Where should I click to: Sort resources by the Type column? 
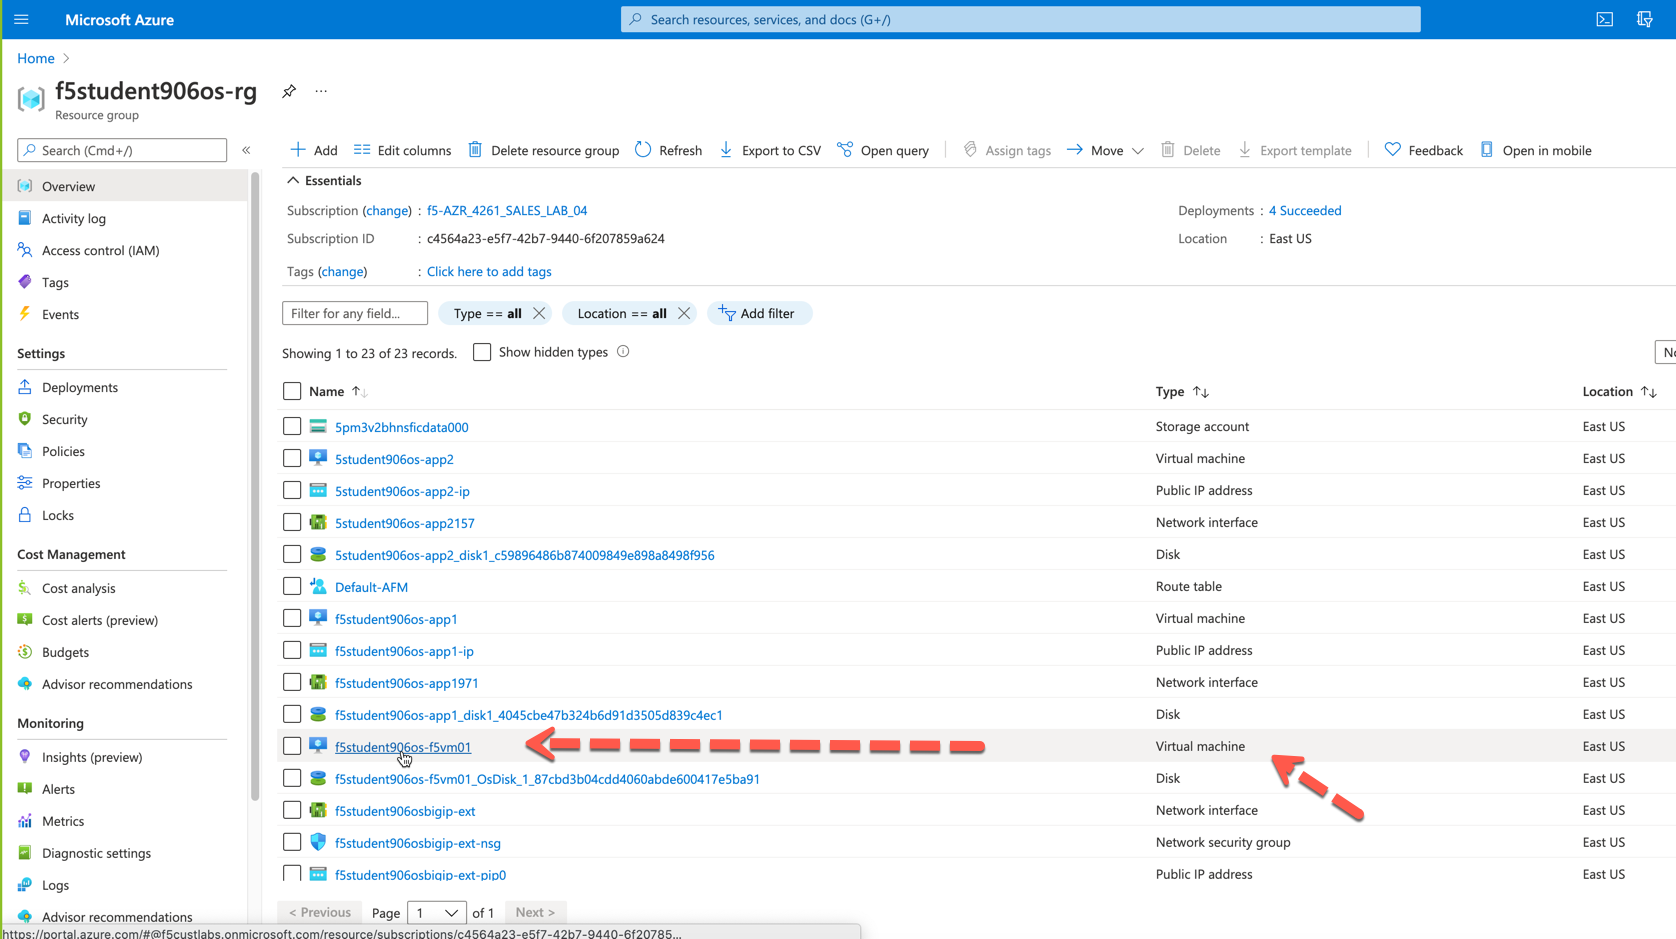click(x=1182, y=392)
